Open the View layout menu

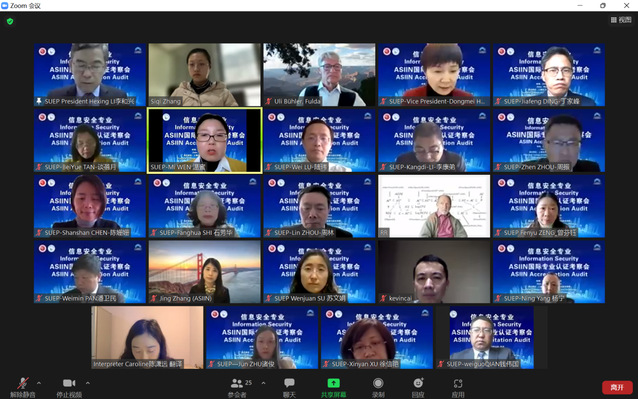(x=621, y=20)
